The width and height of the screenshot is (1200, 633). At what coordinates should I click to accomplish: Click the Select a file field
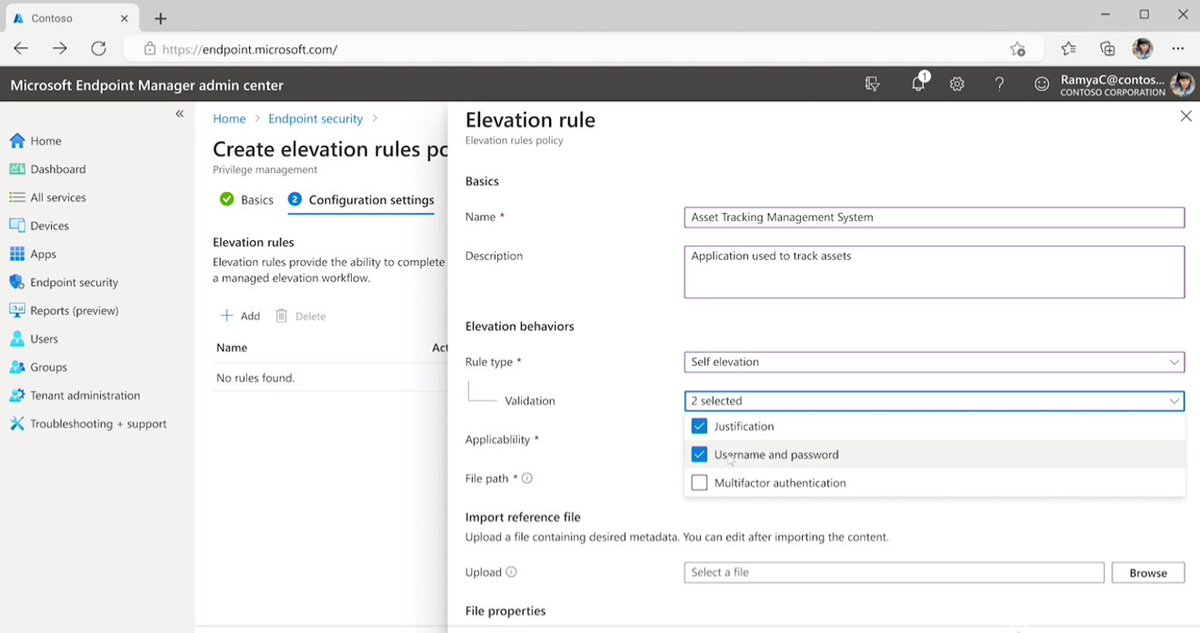(895, 573)
